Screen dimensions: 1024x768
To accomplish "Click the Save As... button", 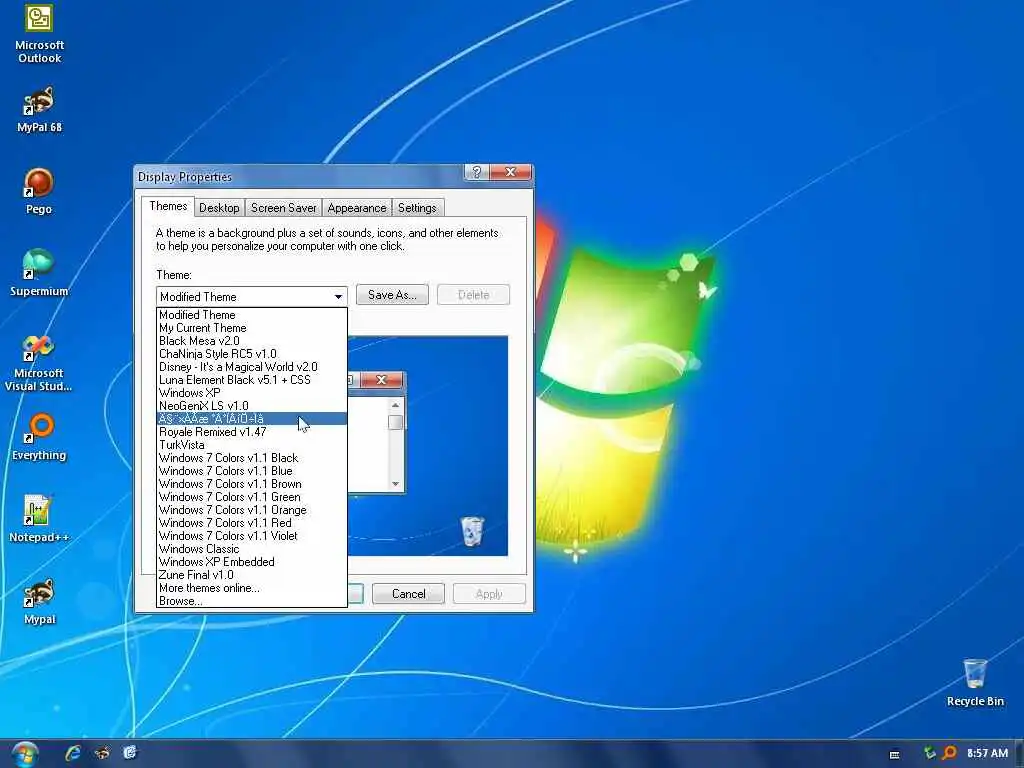I will point(392,295).
